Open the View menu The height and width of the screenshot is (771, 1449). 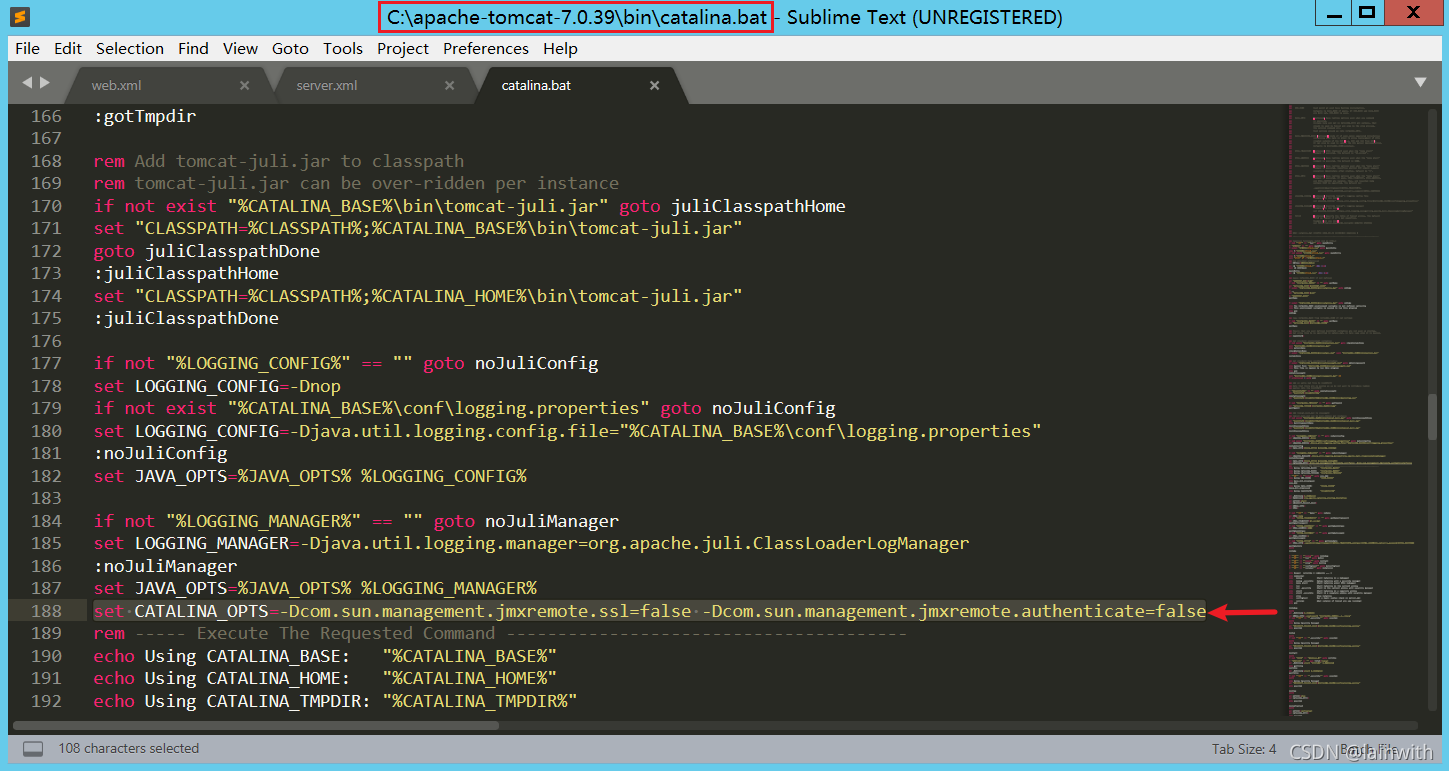240,48
